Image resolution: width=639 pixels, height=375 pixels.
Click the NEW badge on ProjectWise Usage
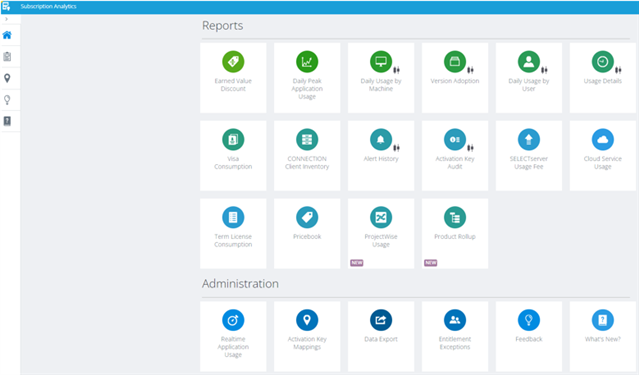pyautogui.click(x=357, y=263)
